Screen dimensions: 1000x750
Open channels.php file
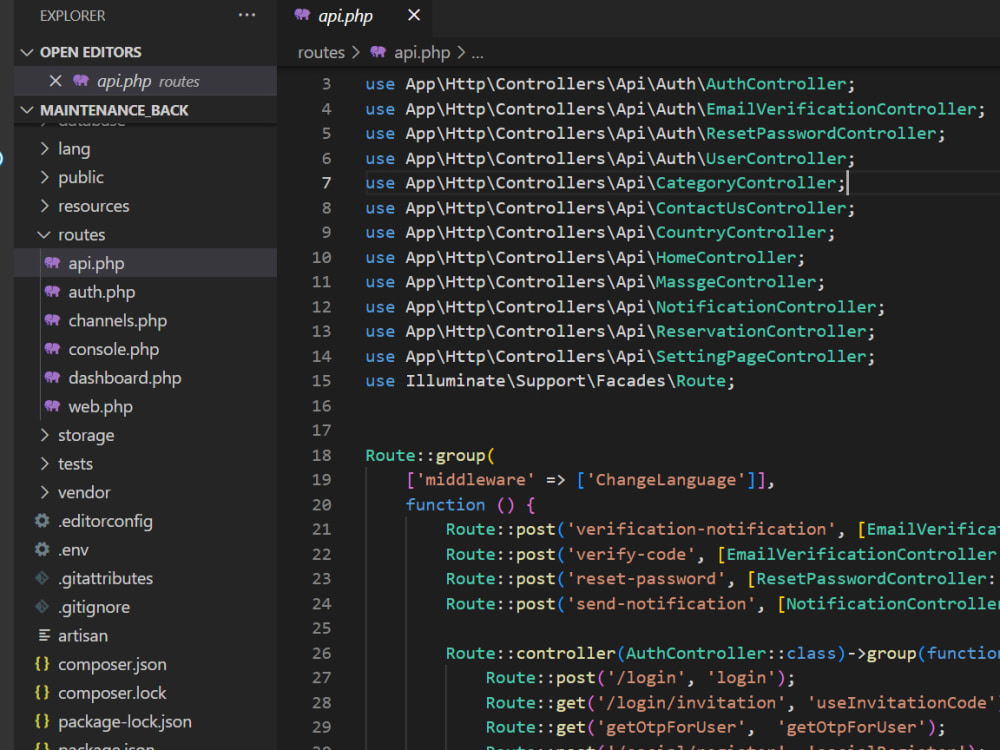117,321
